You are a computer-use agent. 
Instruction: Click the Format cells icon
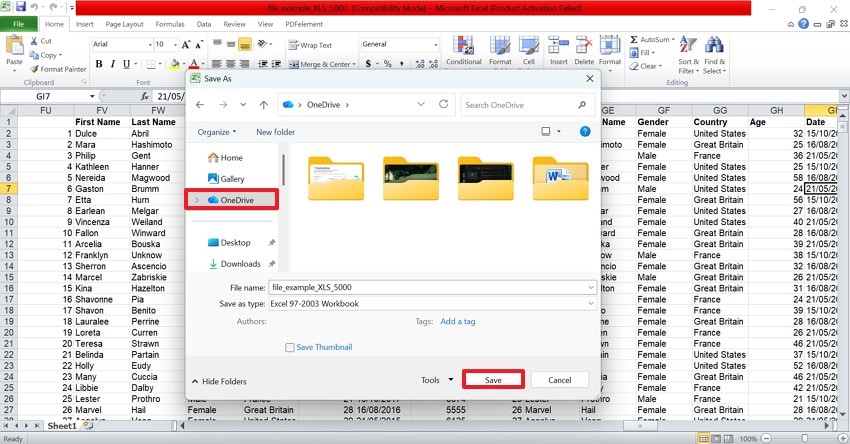click(x=610, y=46)
